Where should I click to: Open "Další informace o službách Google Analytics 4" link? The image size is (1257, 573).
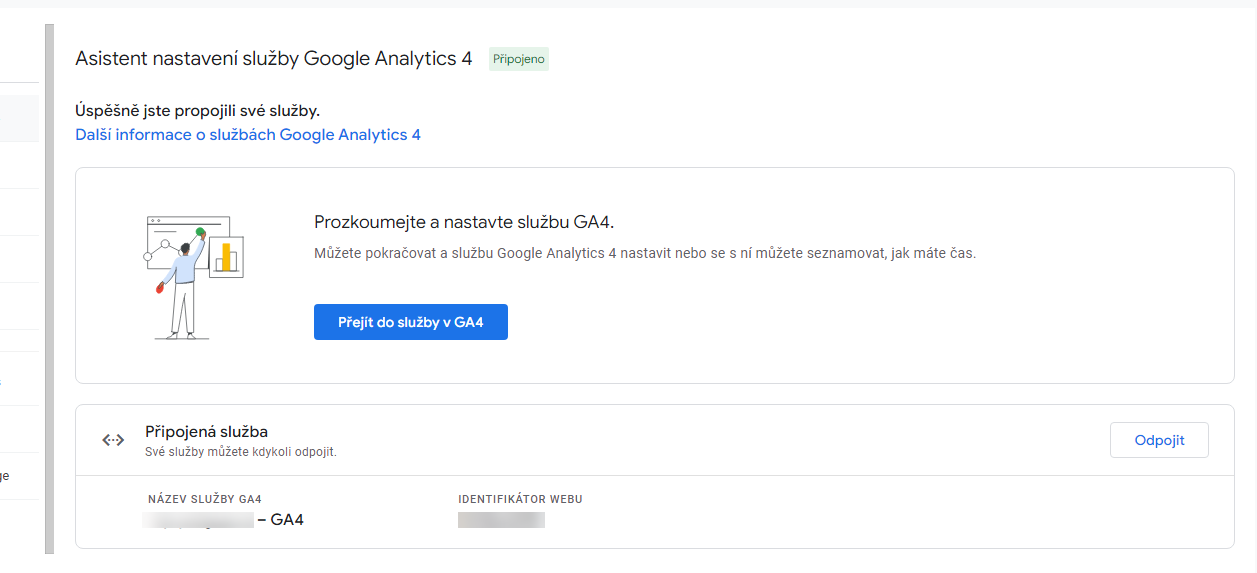click(x=248, y=134)
